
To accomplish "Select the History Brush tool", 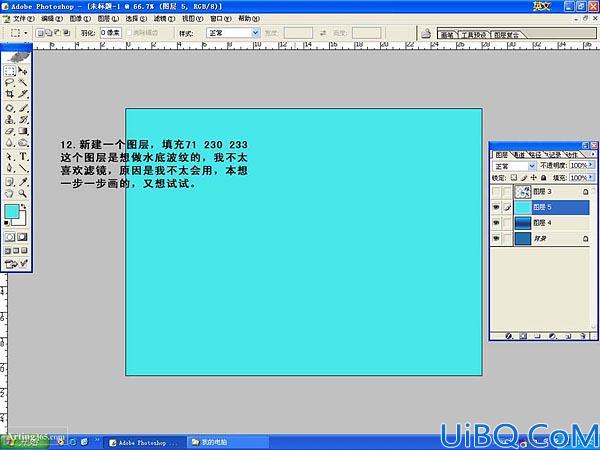I will (23, 120).
